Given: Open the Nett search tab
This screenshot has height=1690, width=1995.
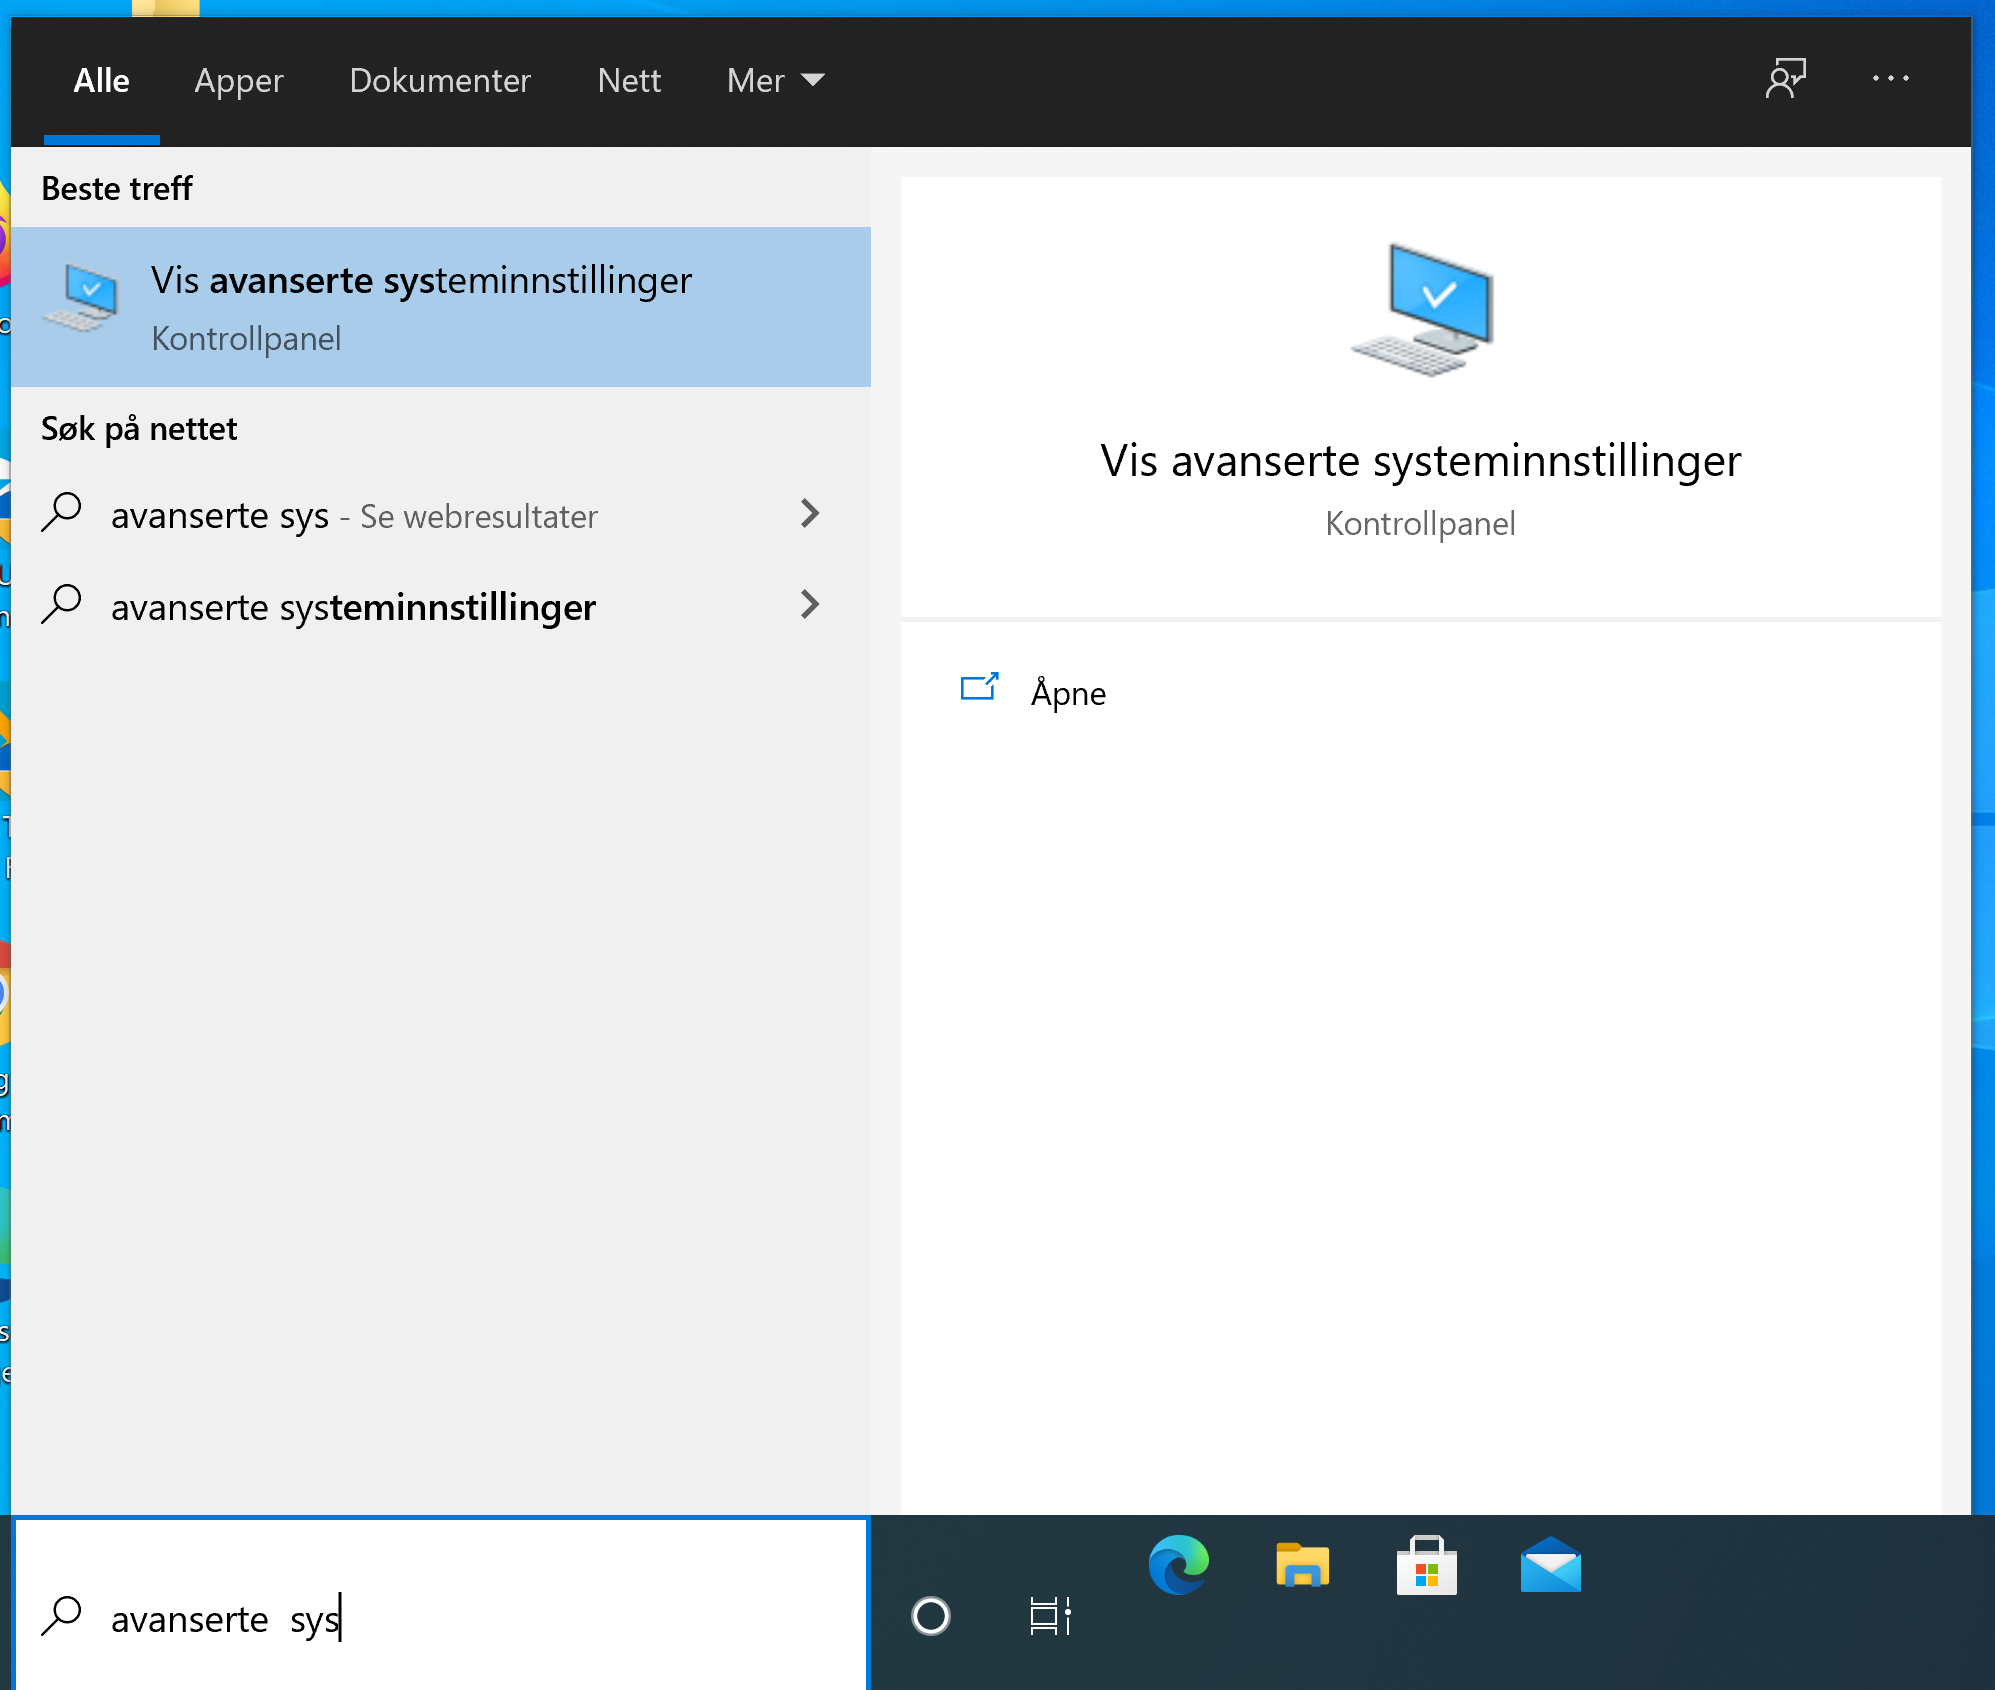Looking at the screenshot, I should click(629, 81).
